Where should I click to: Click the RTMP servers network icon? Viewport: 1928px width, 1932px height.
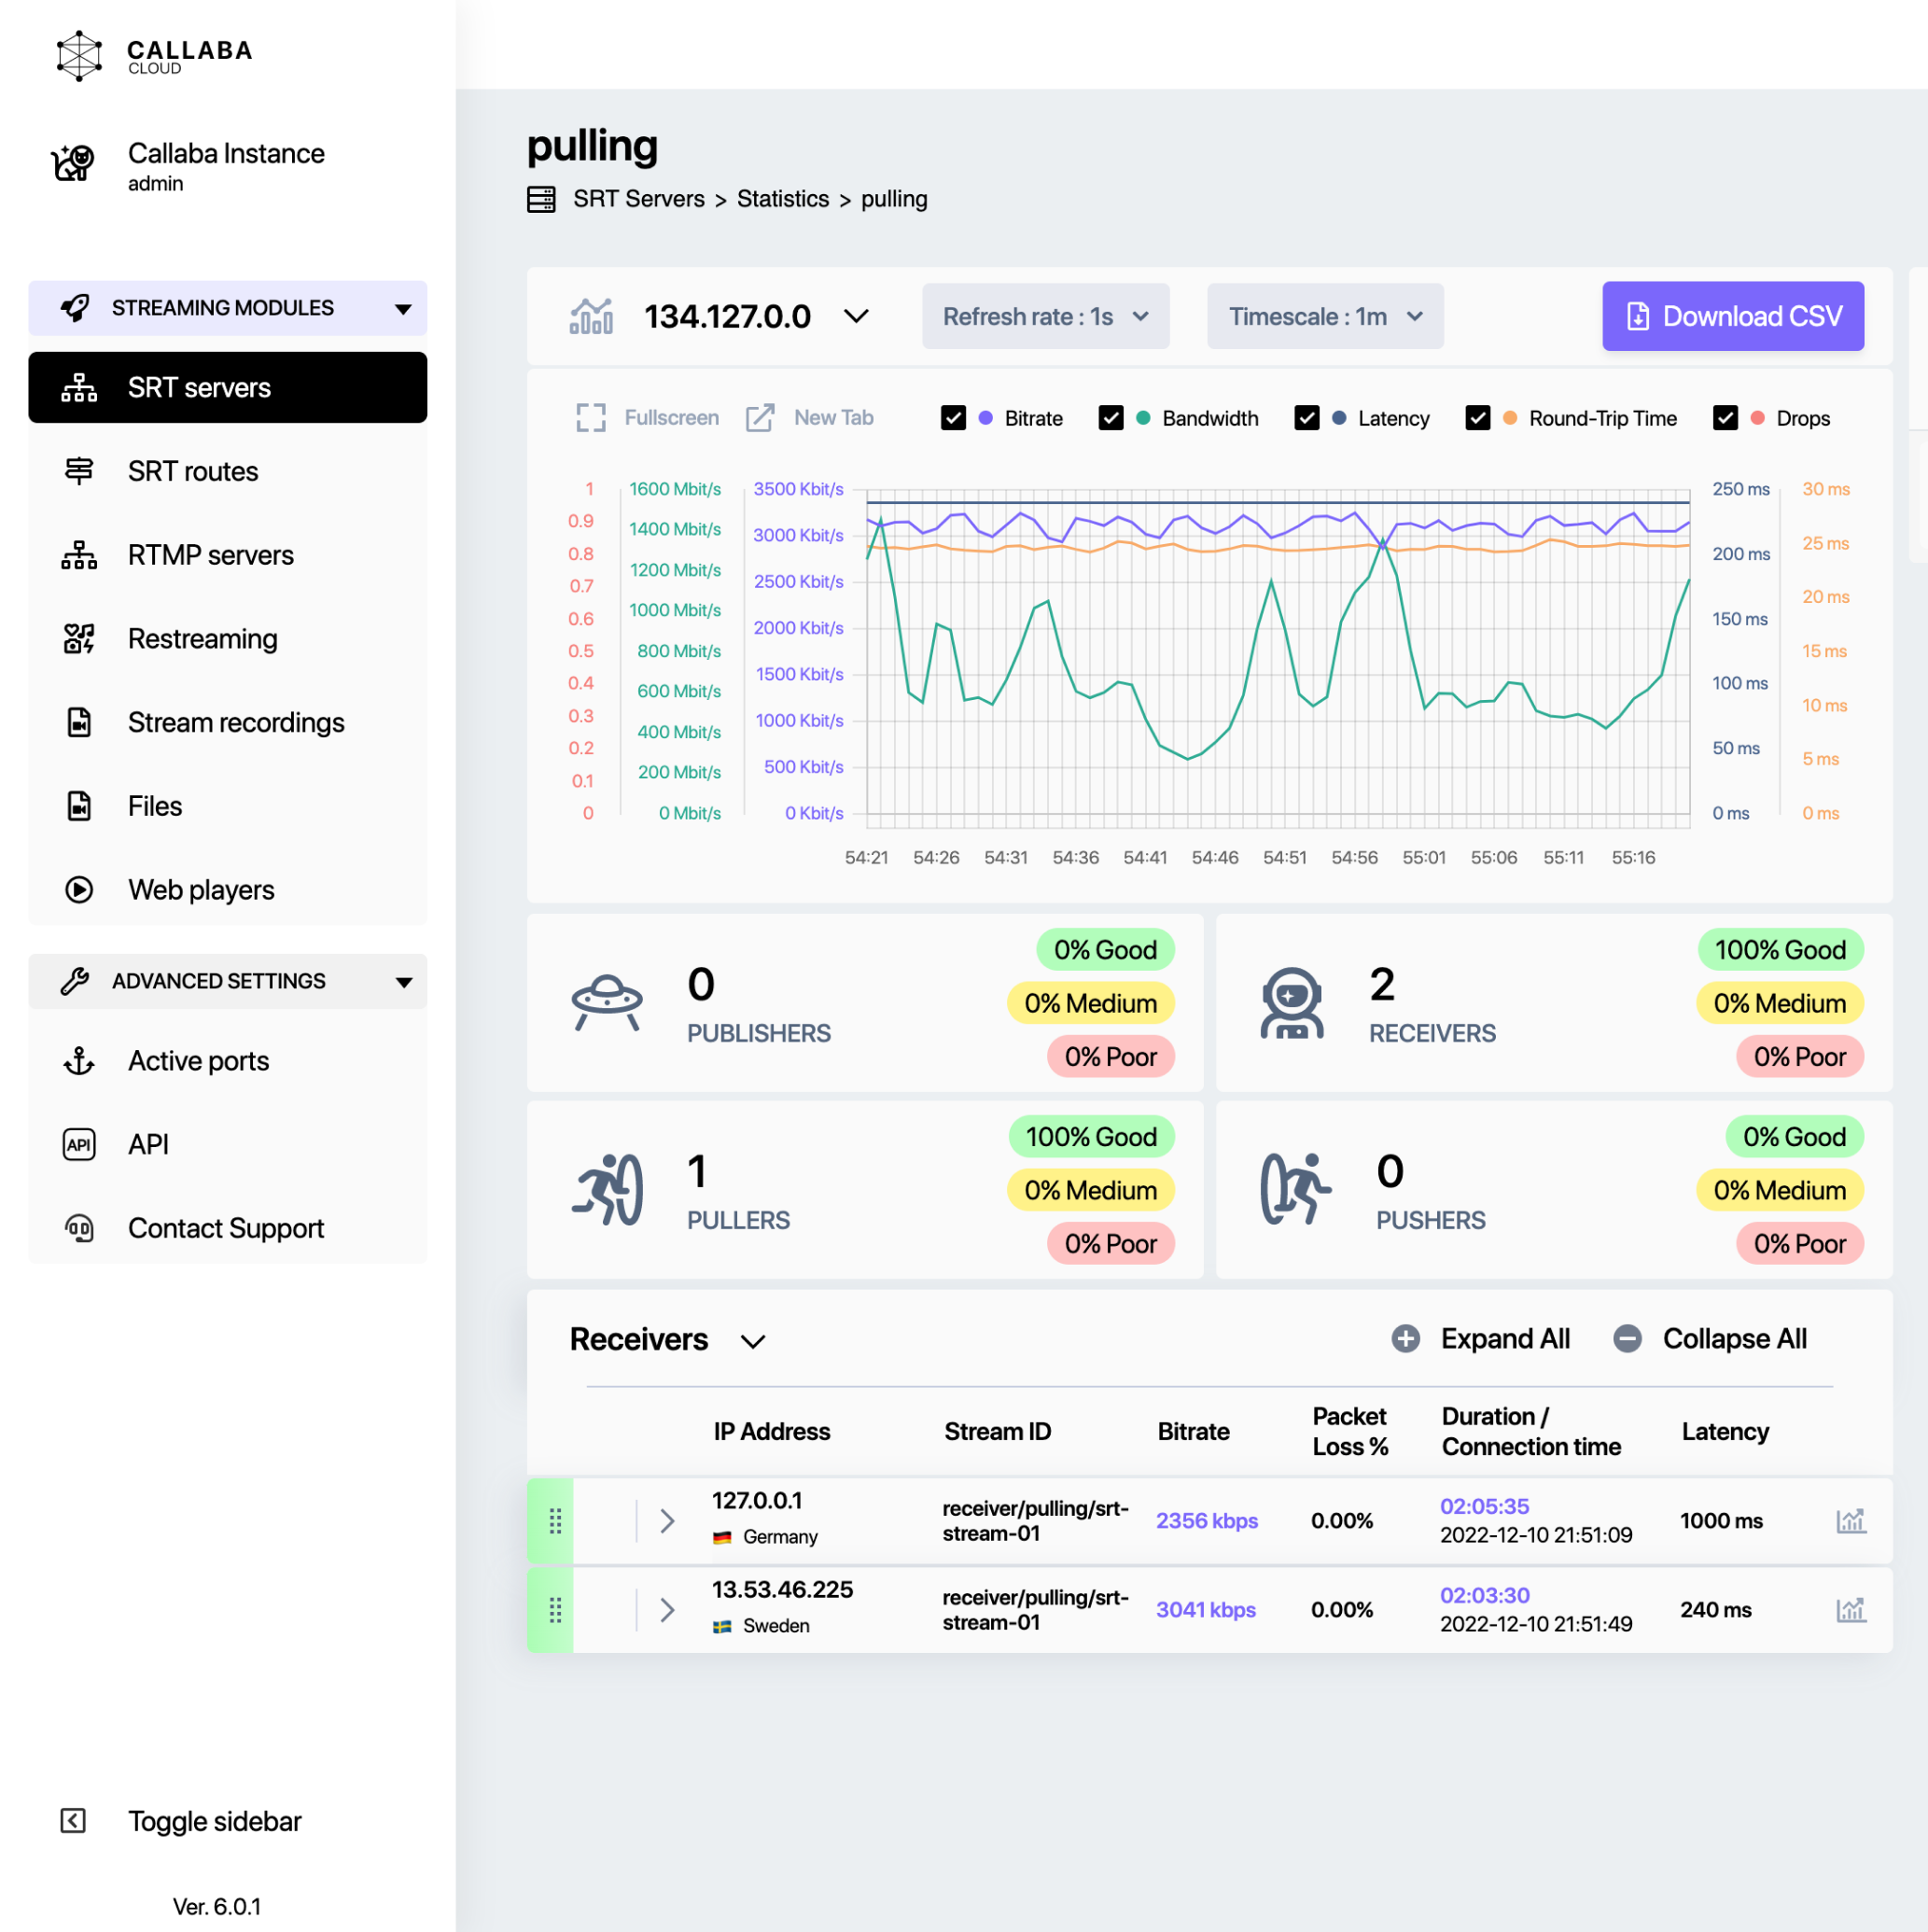[x=79, y=555]
